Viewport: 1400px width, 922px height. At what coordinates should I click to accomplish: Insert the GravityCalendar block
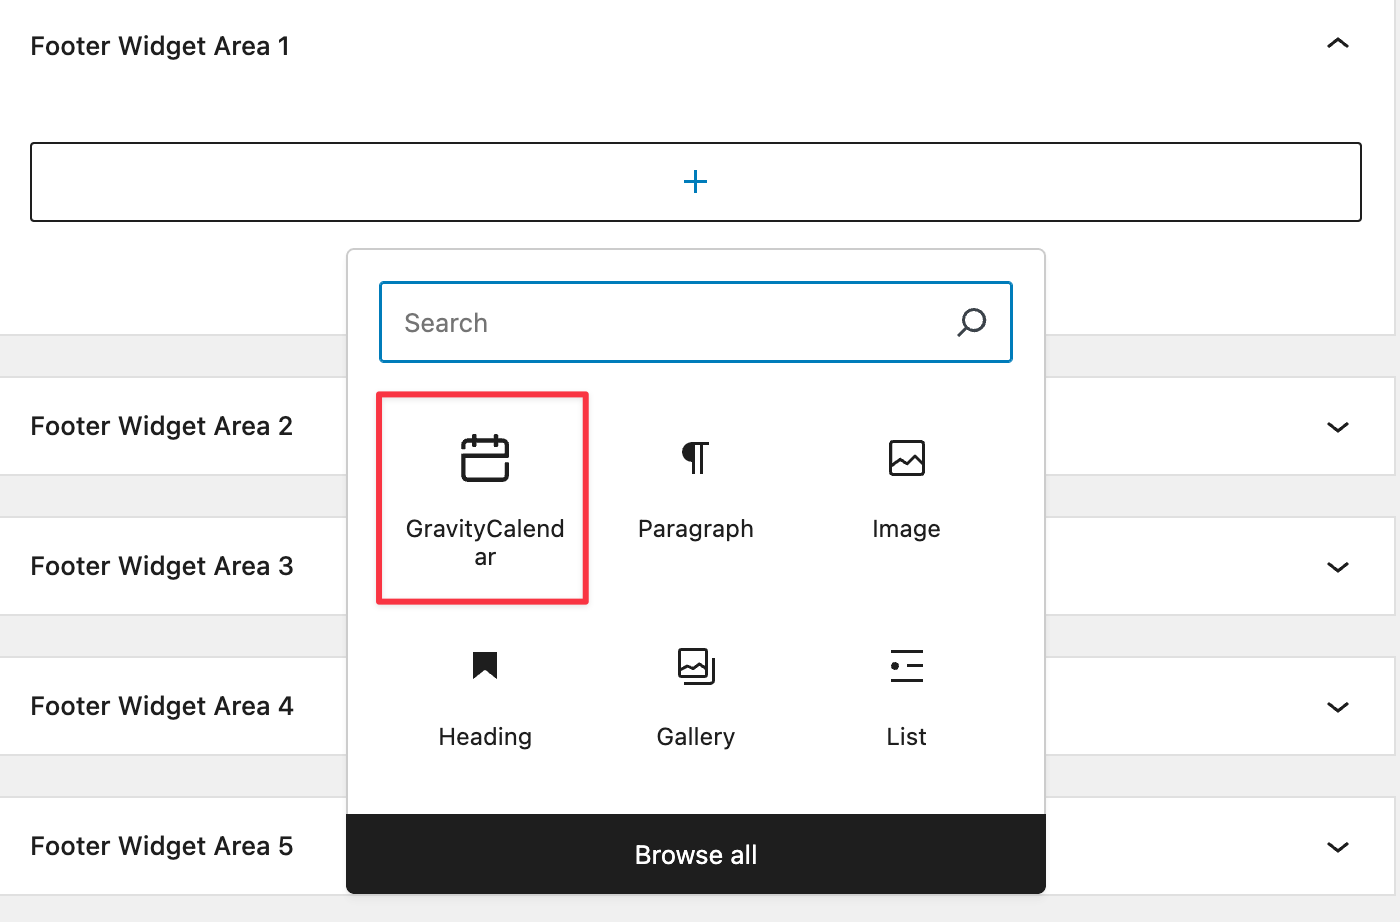(x=484, y=497)
